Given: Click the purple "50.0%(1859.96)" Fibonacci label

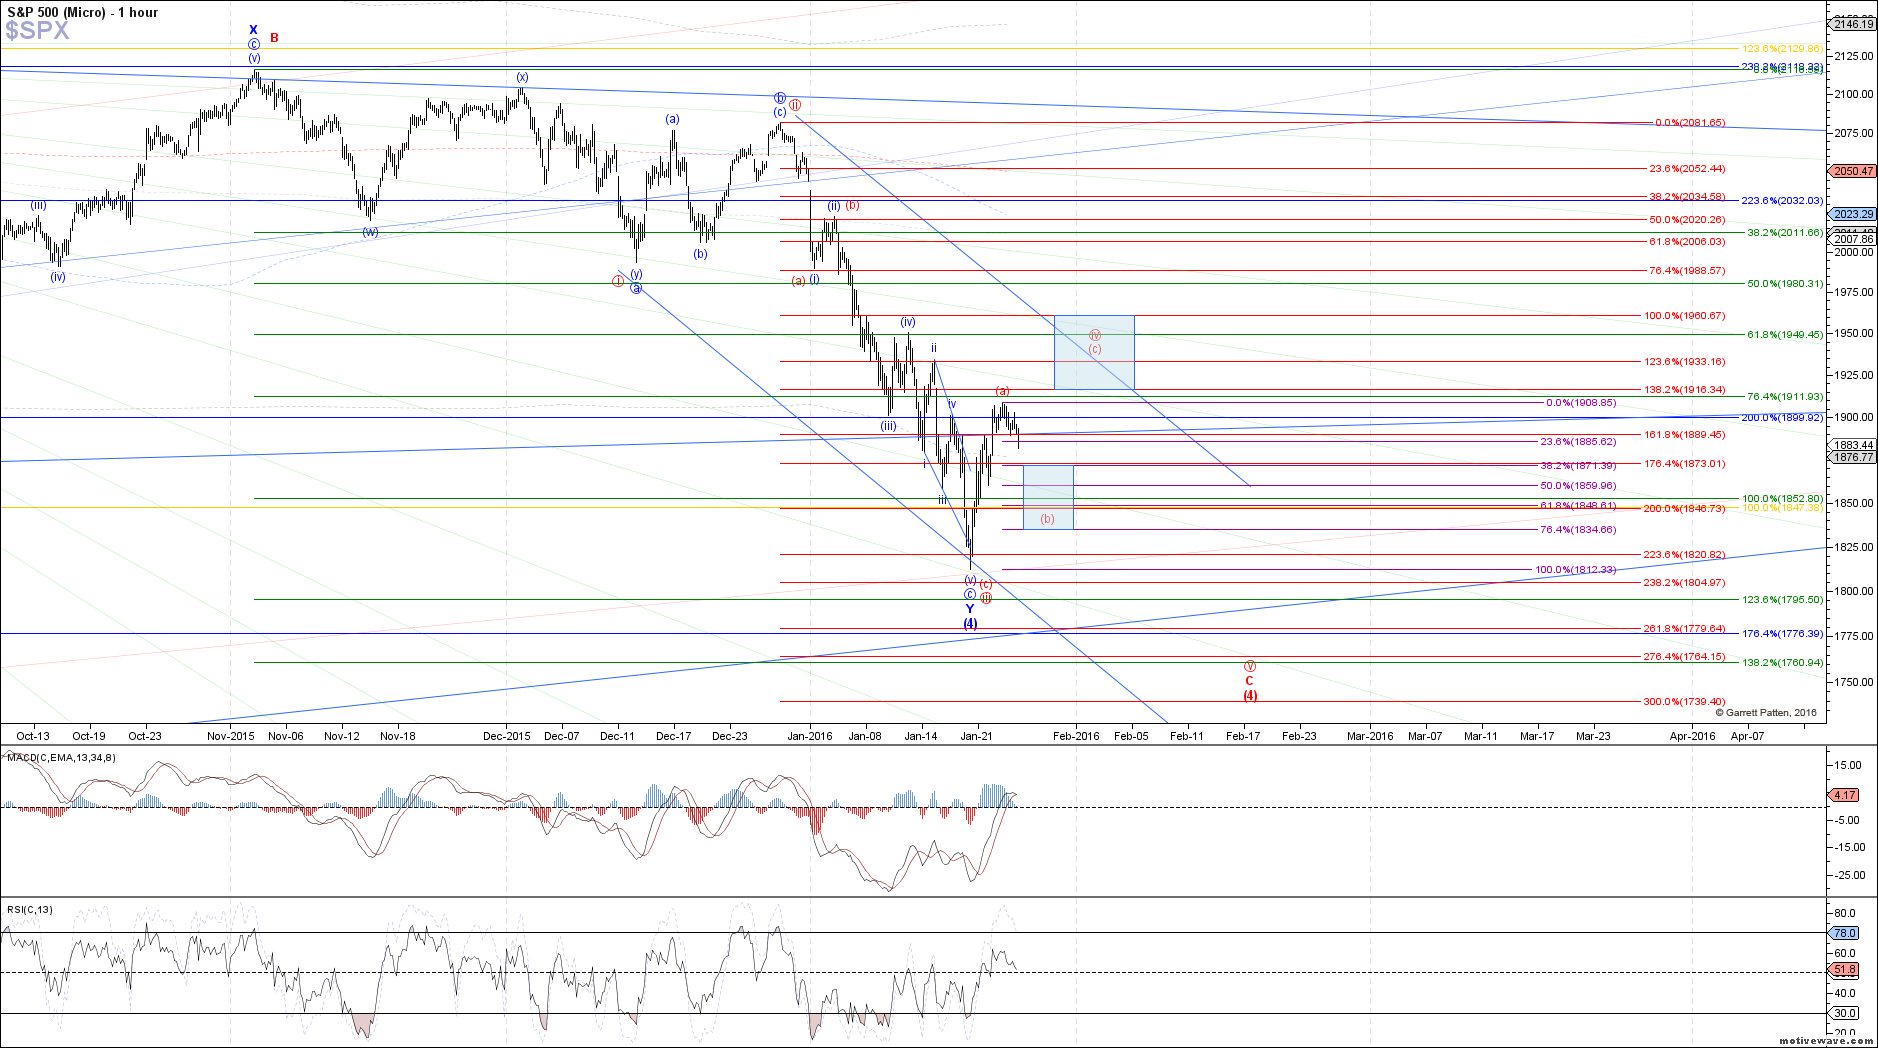Looking at the screenshot, I should pyautogui.click(x=1578, y=486).
